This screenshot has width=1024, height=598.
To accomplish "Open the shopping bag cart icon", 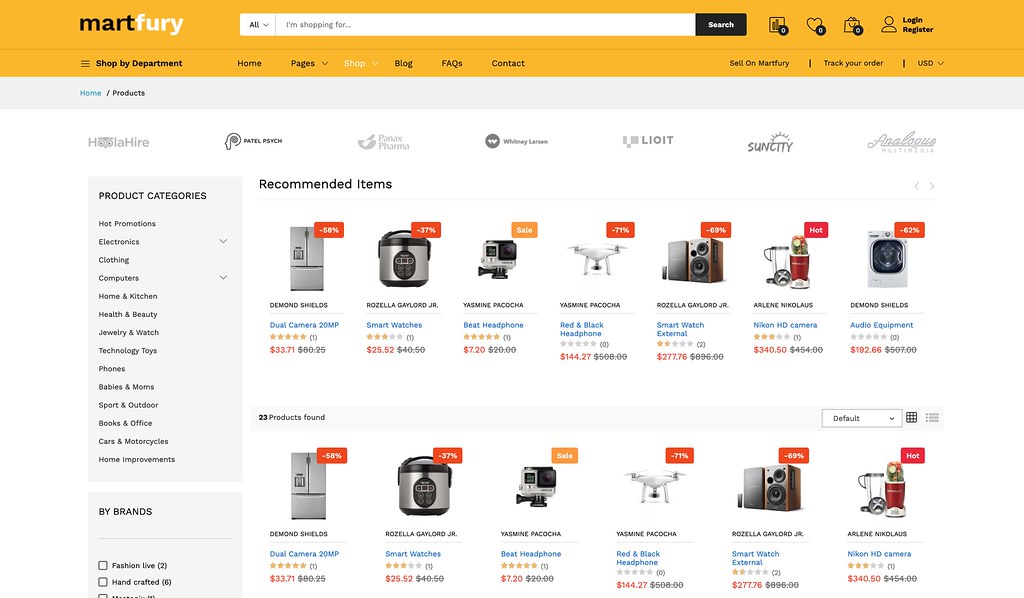I will pos(851,25).
